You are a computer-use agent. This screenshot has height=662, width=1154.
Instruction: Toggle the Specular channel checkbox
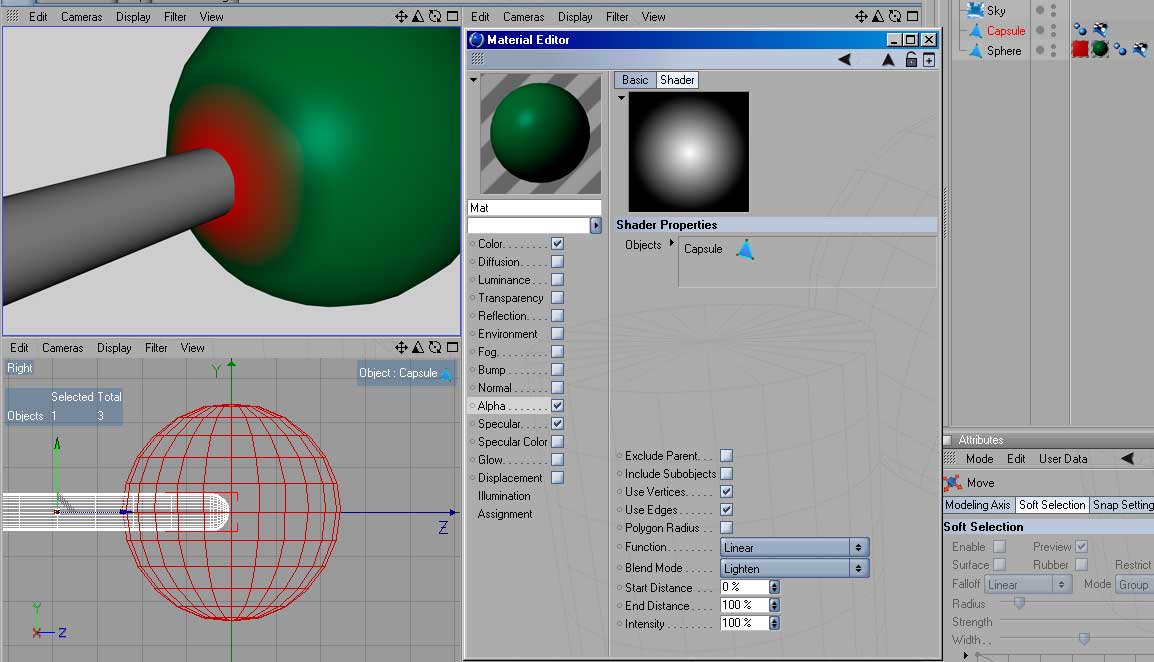tap(557, 423)
